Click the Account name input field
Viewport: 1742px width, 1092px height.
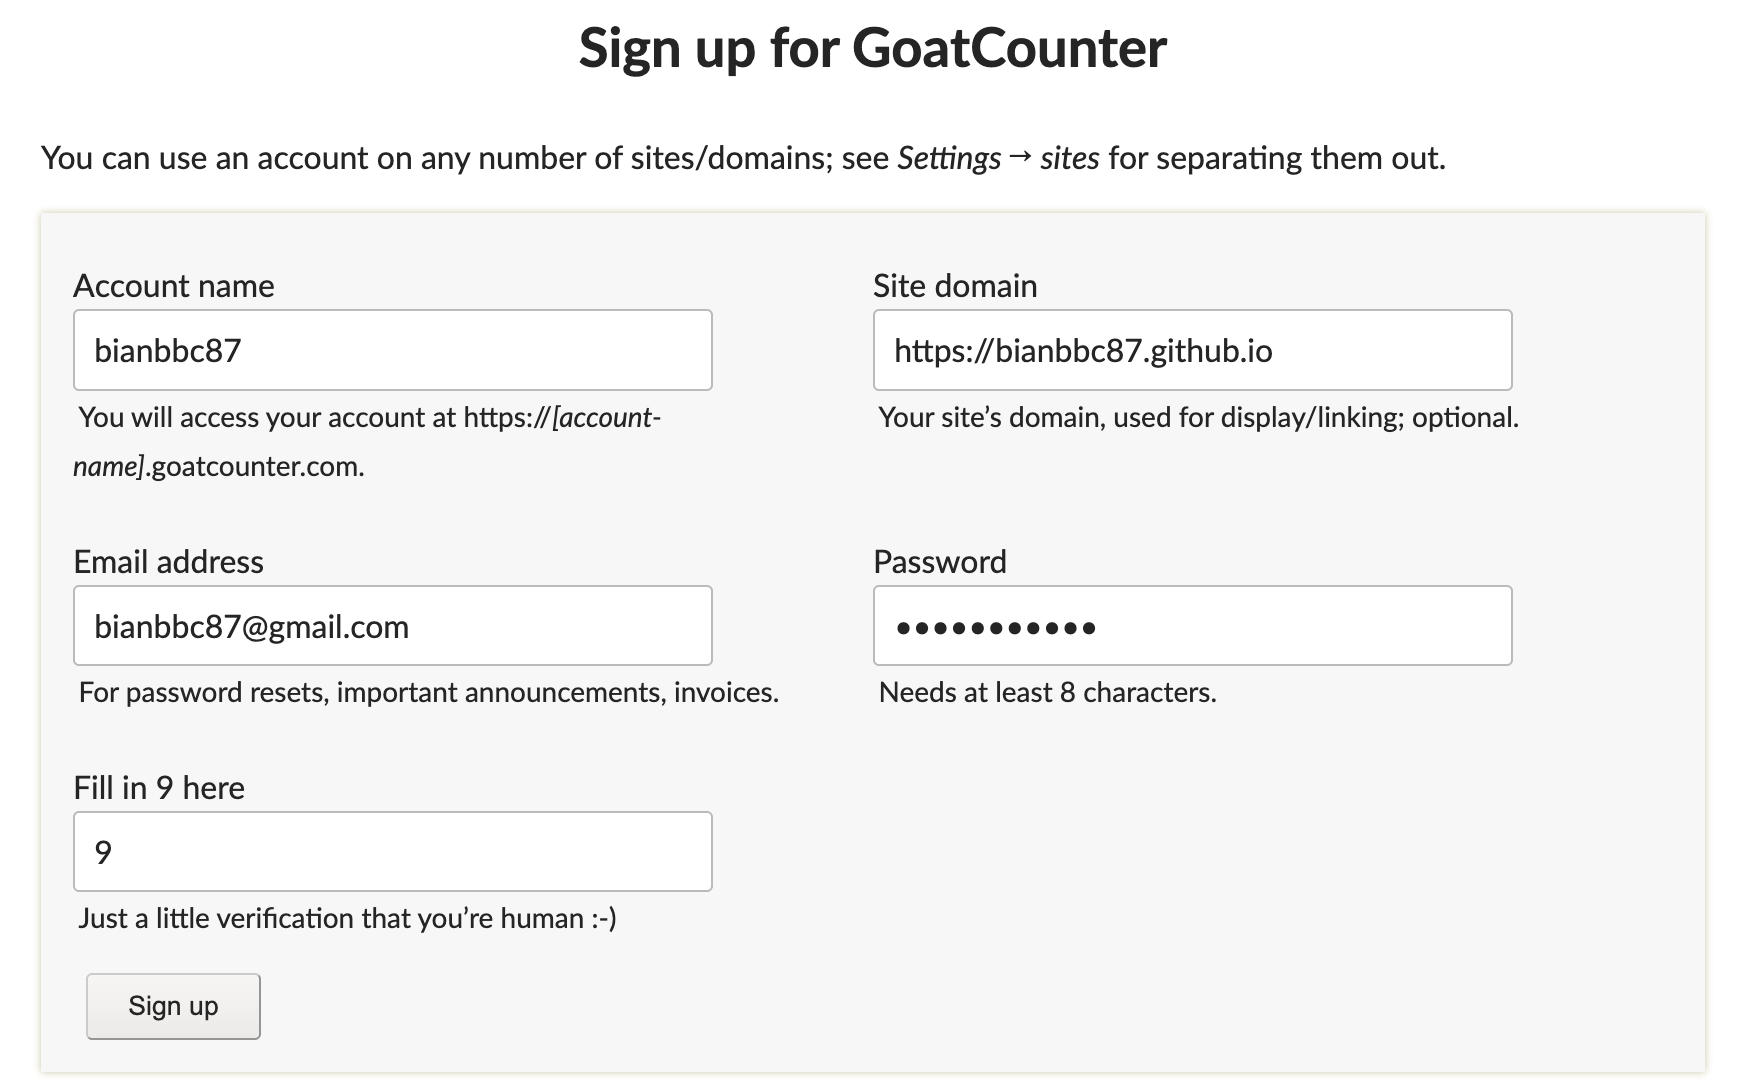[392, 350]
